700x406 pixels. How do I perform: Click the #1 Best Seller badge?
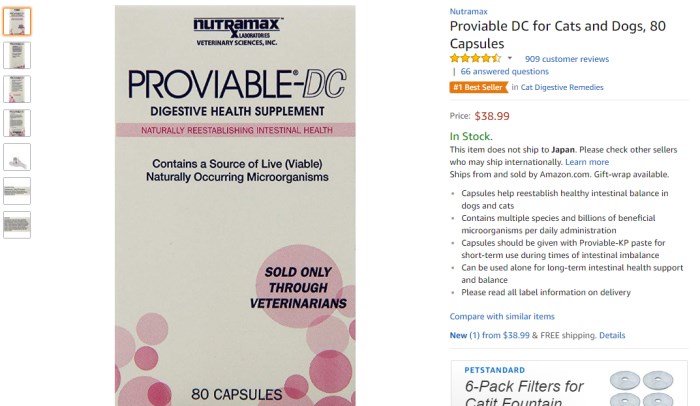point(479,87)
